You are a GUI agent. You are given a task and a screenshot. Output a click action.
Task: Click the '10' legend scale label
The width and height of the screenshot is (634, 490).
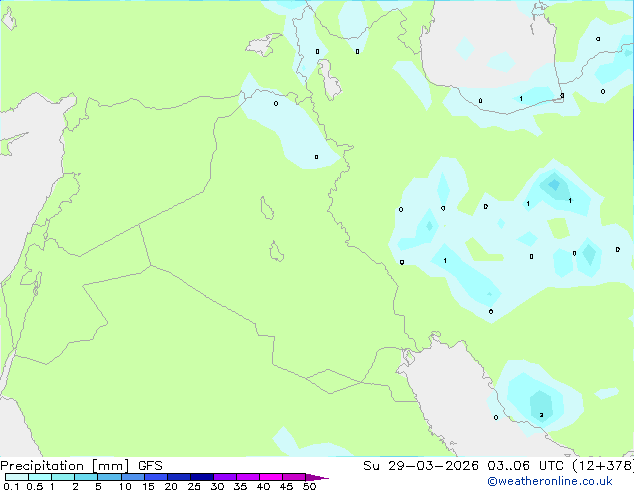click(125, 486)
